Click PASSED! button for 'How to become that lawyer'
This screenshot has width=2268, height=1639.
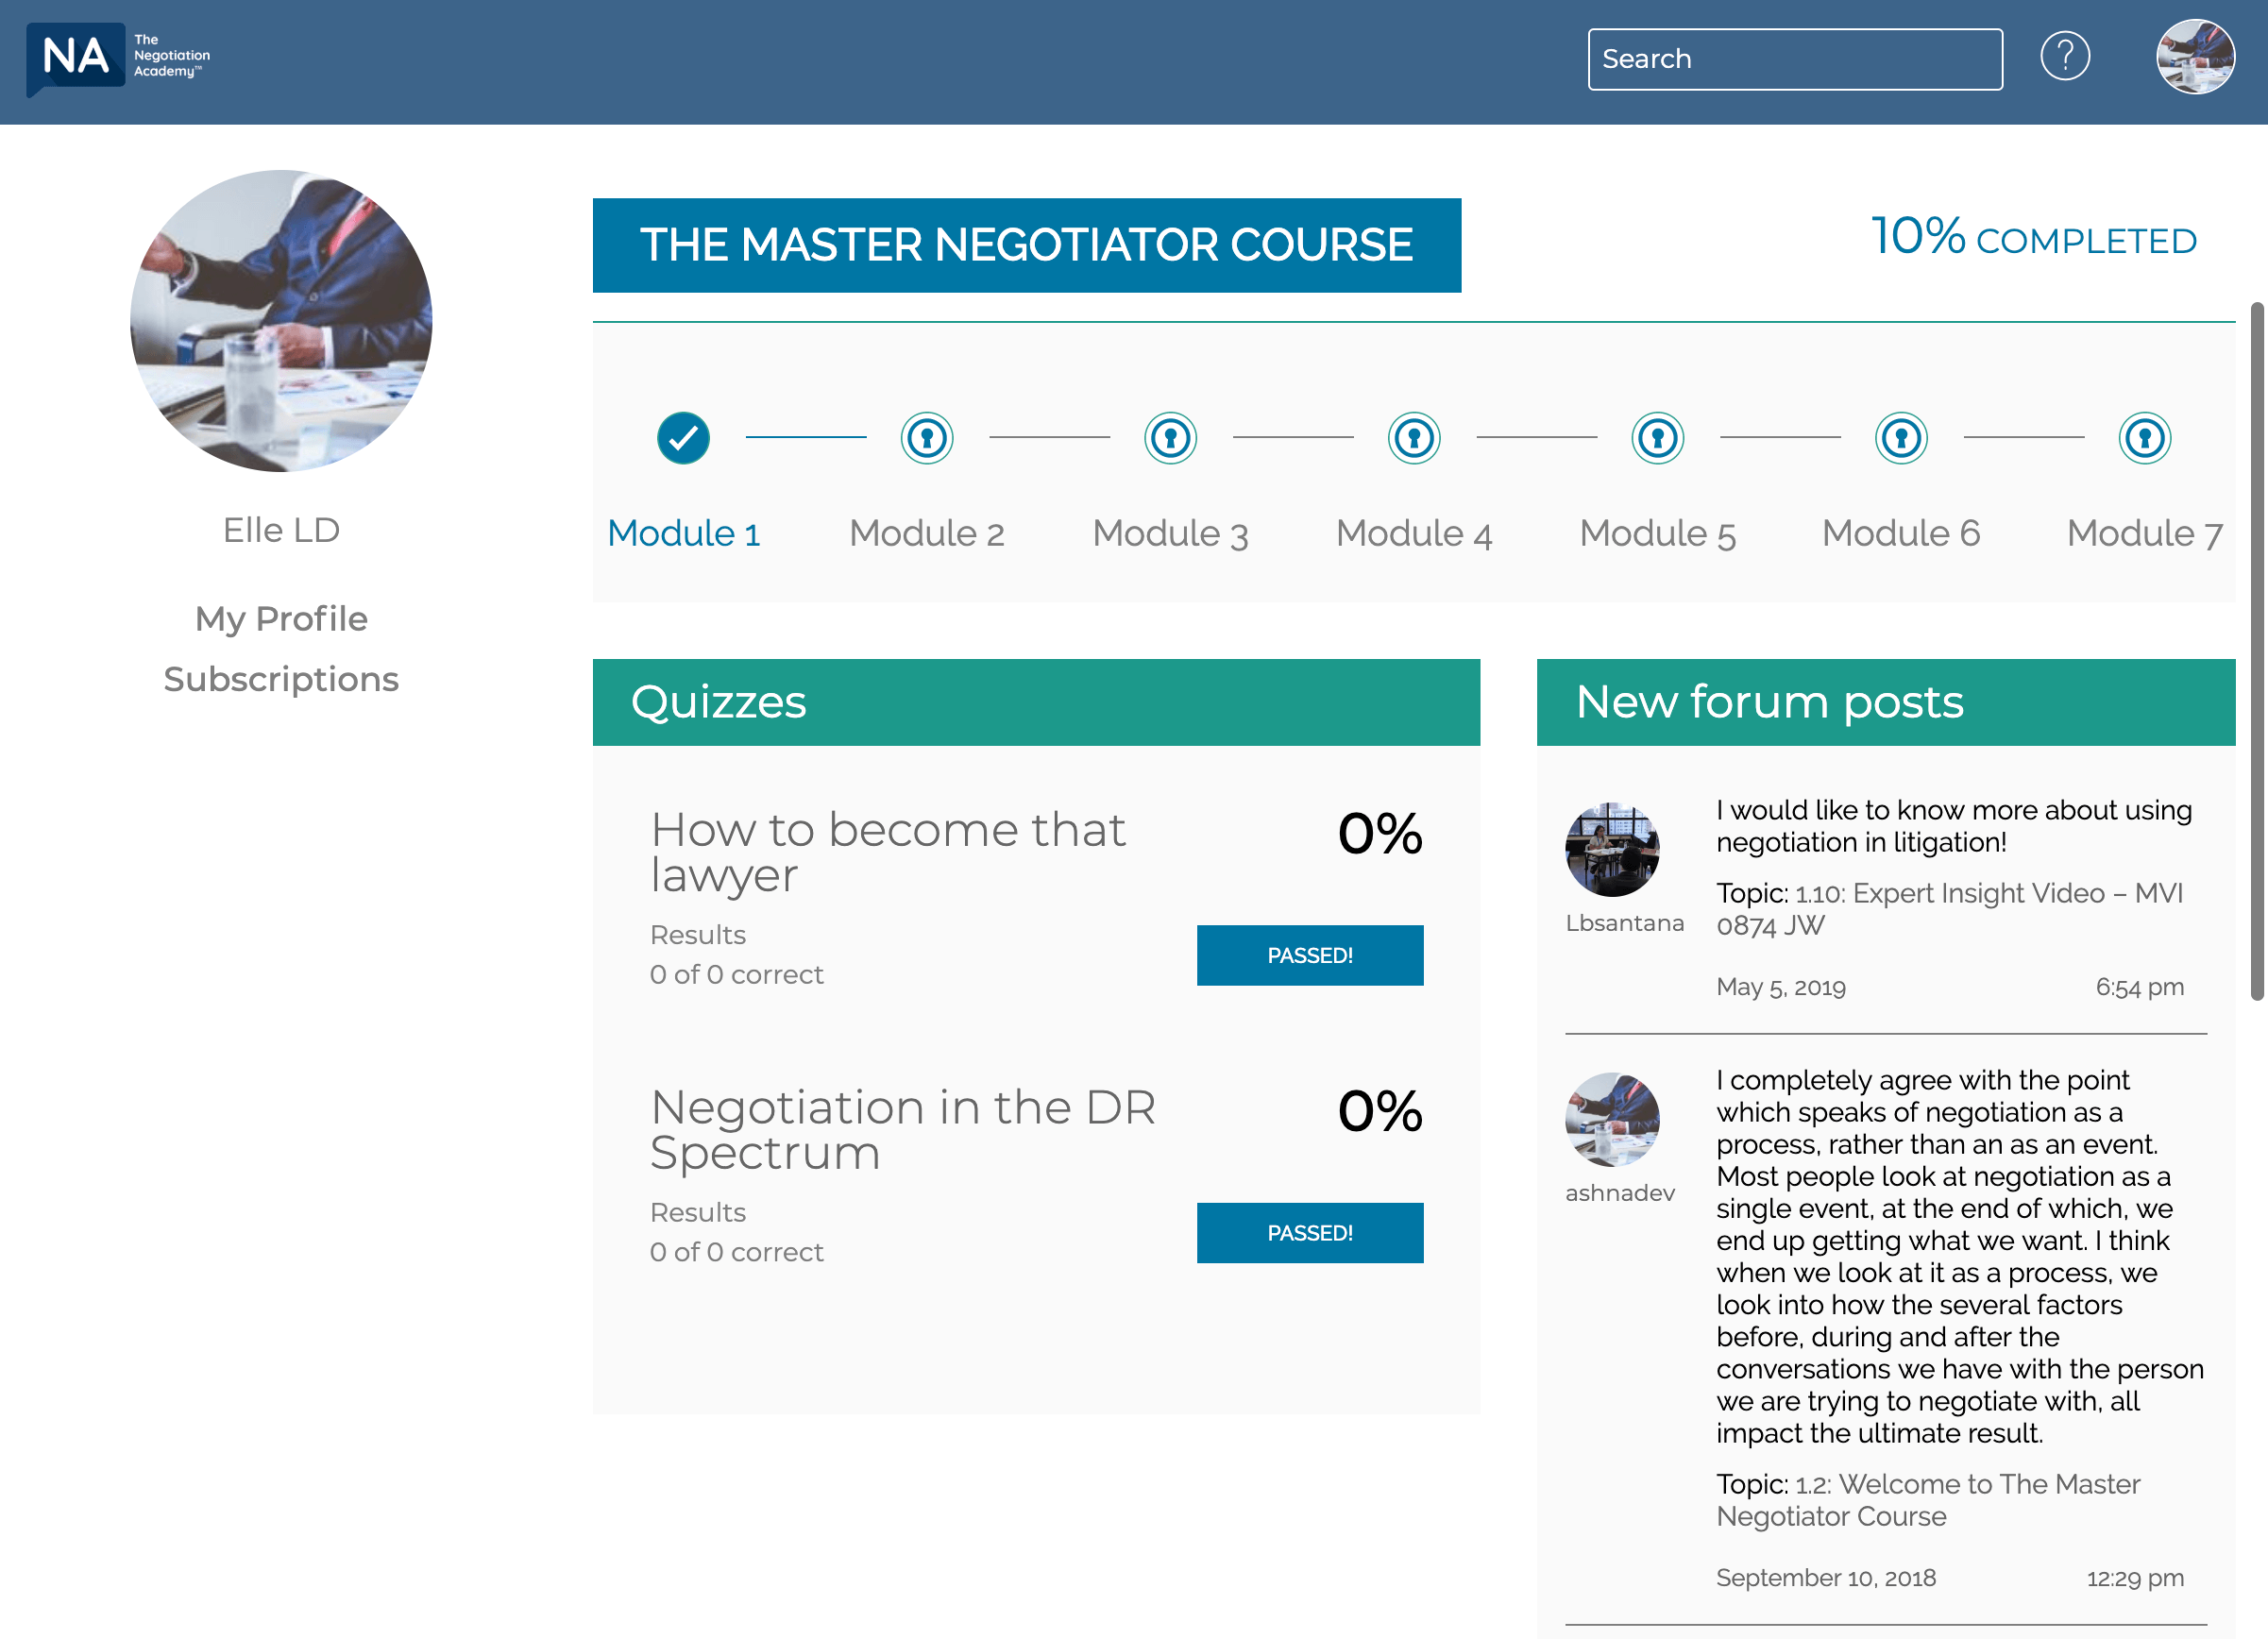pos(1310,955)
